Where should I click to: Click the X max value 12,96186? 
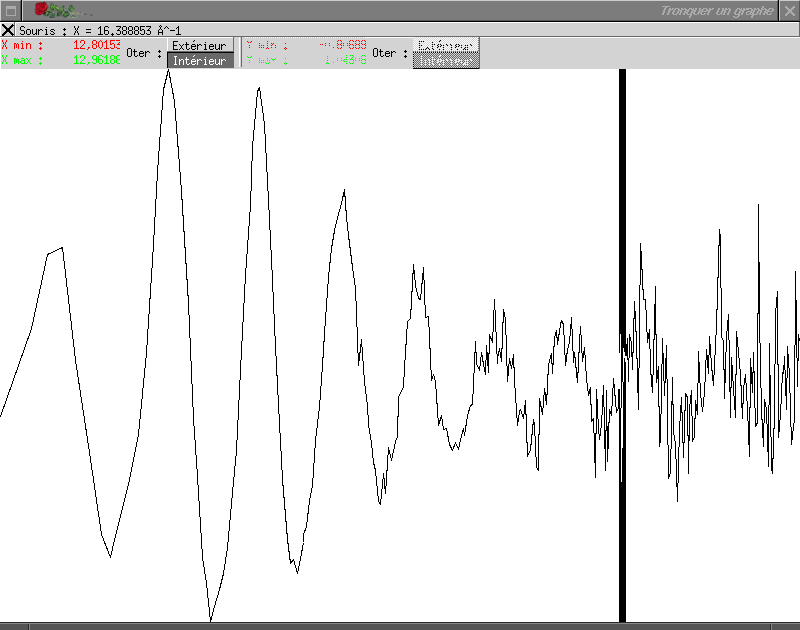pos(96,60)
